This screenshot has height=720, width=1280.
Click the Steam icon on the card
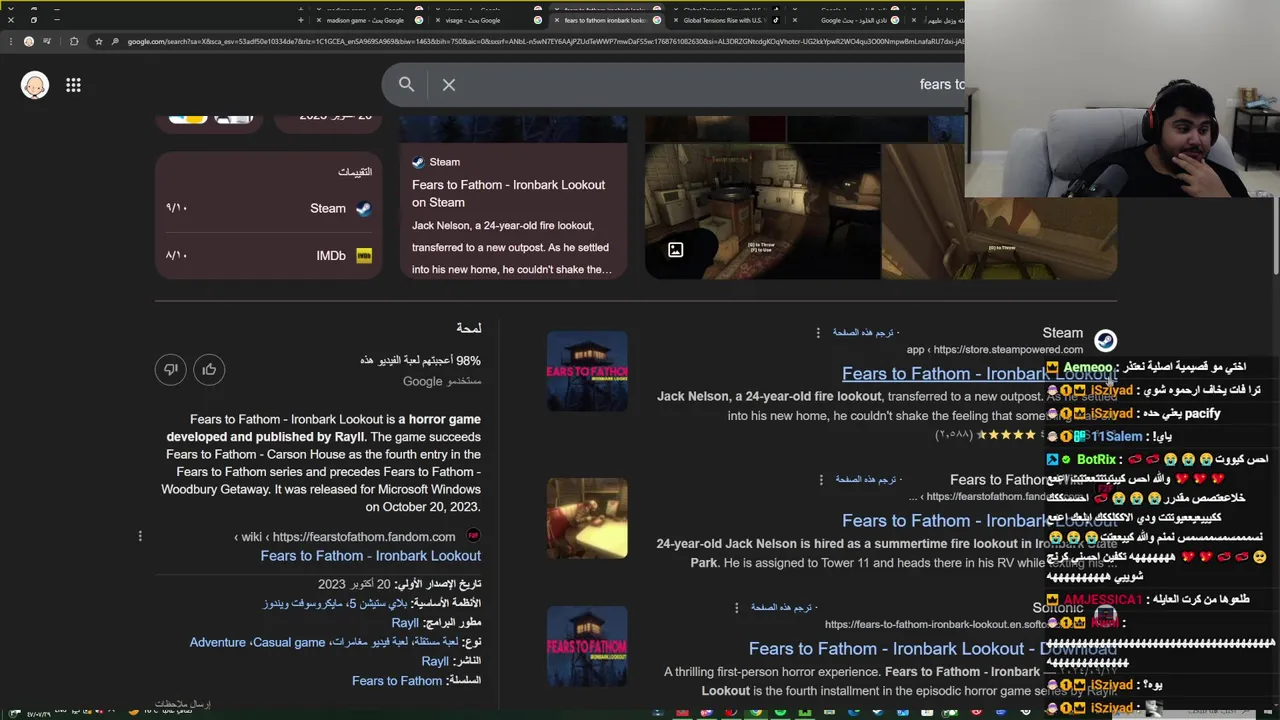pyautogui.click(x=418, y=162)
